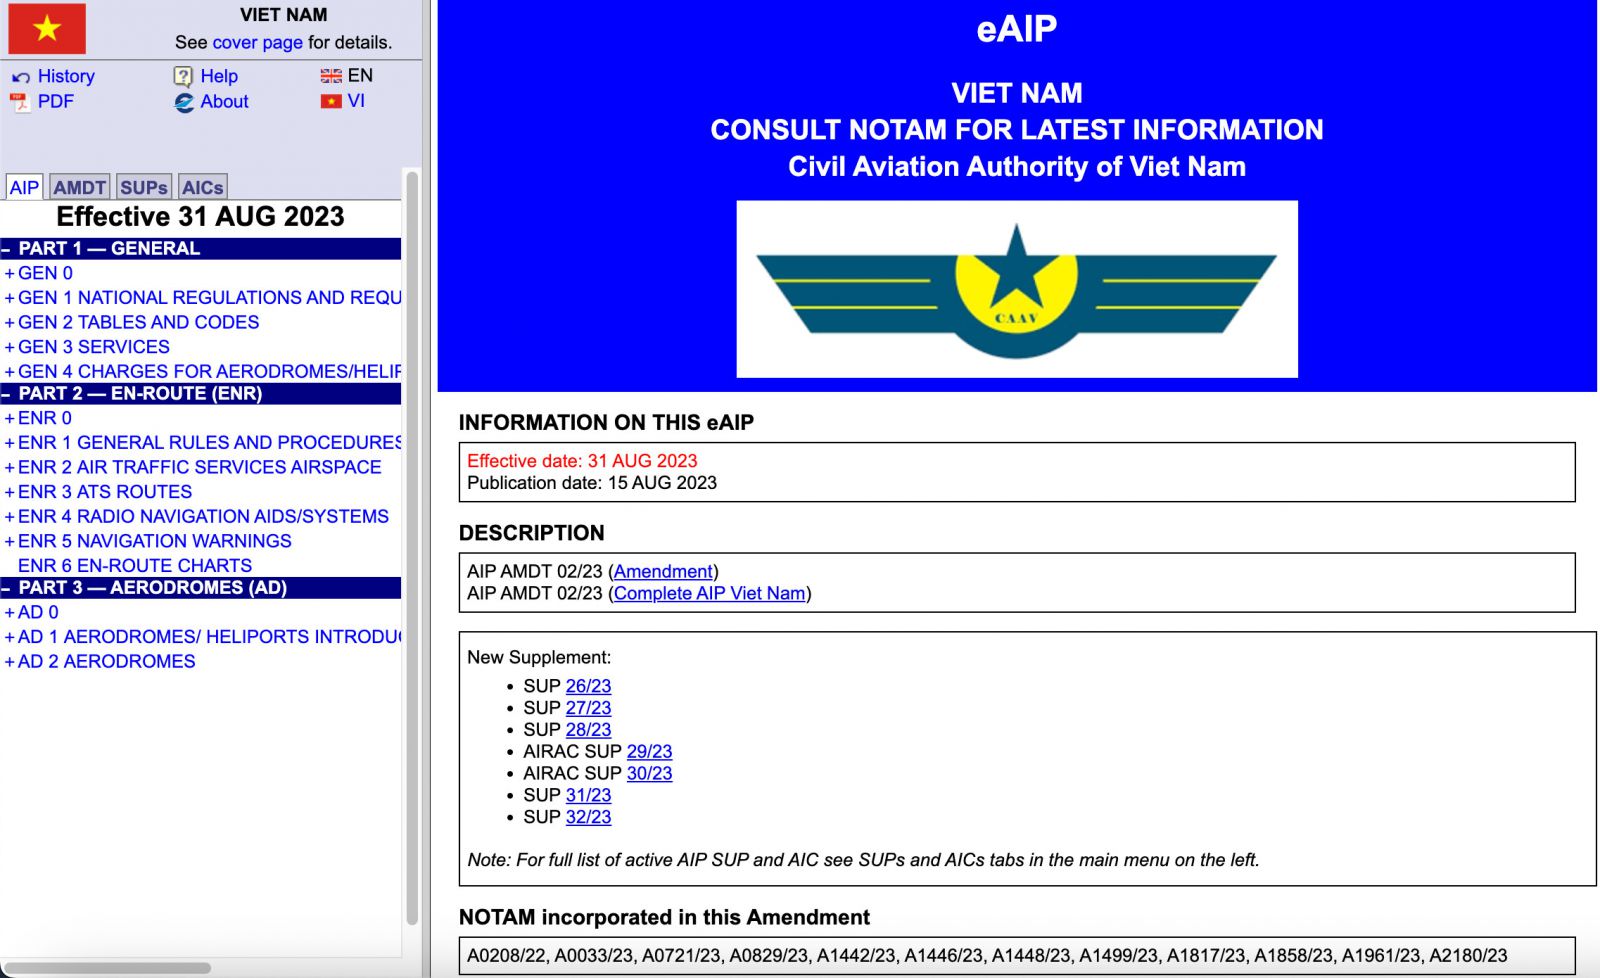Expand GEN 2 TABLES AND CODES plus sign
This screenshot has width=1600, height=978.
click(x=10, y=322)
